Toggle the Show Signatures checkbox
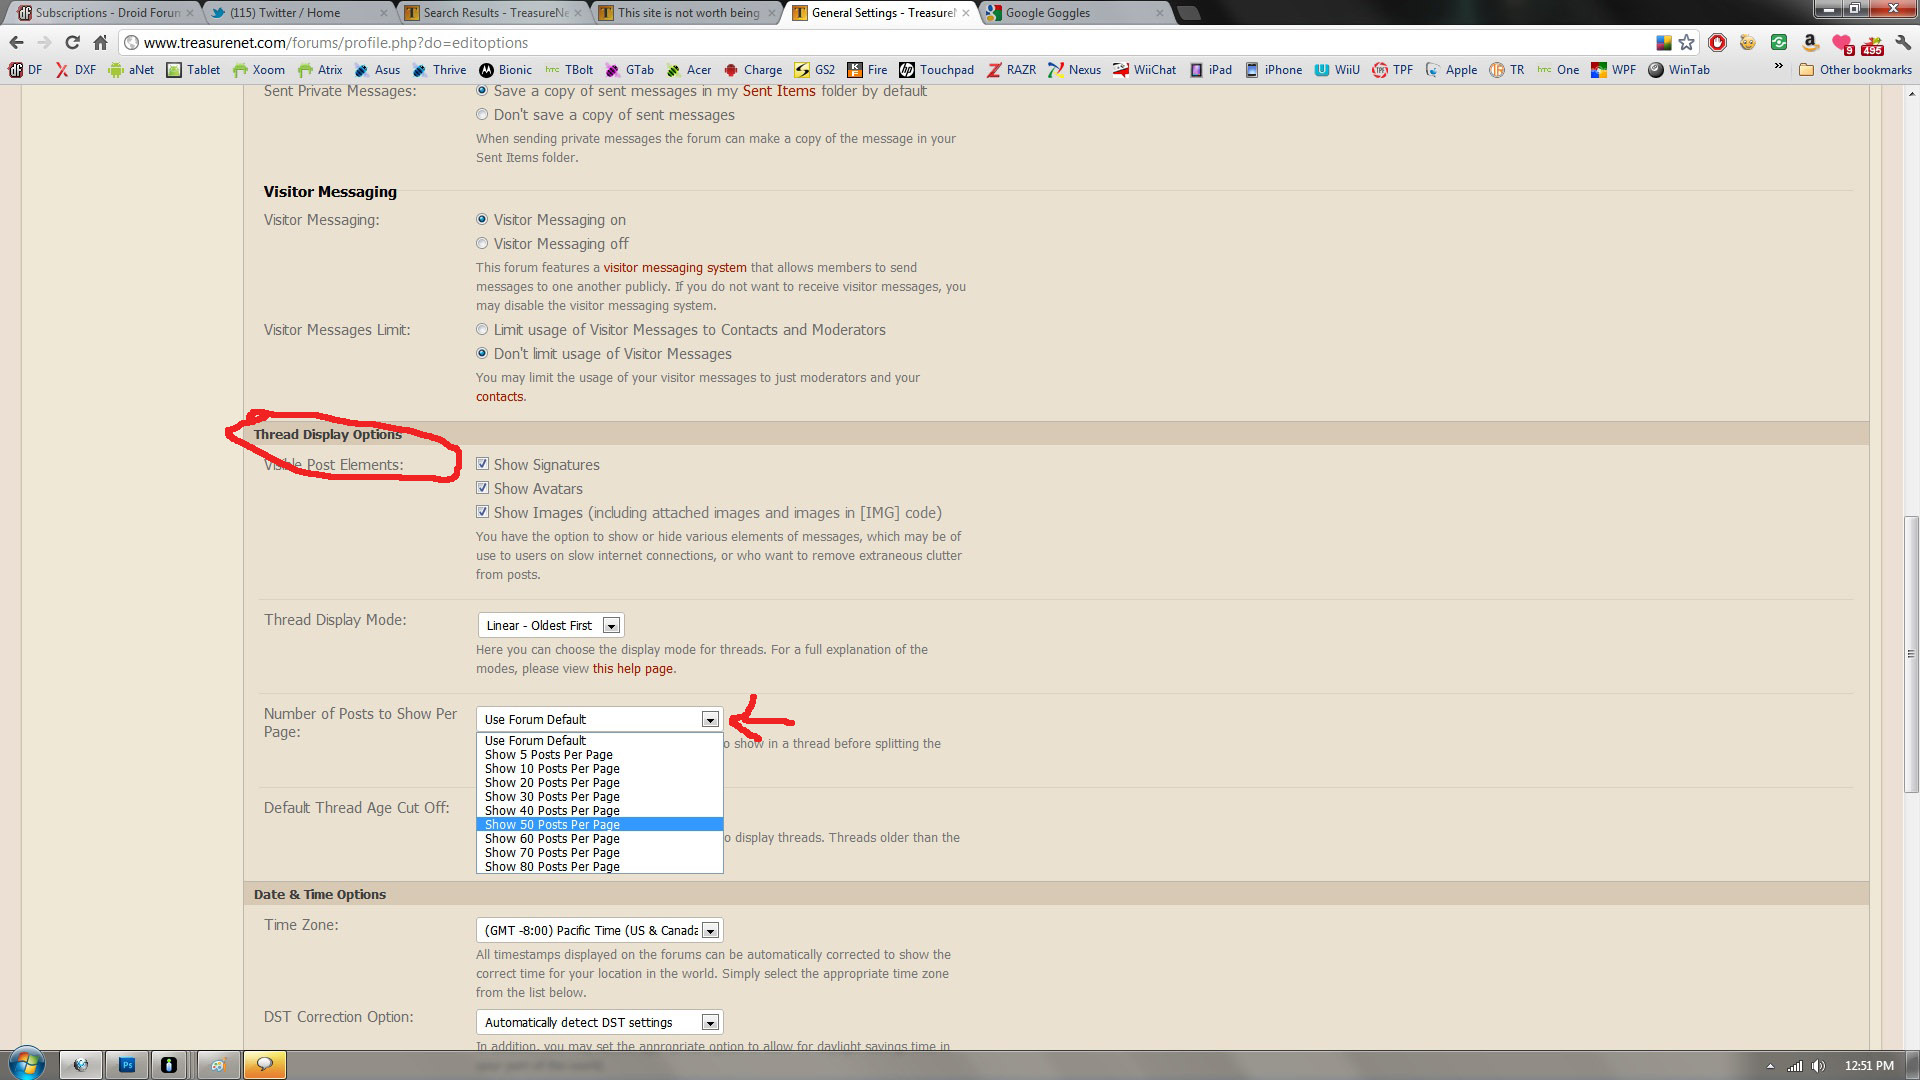 point(482,464)
